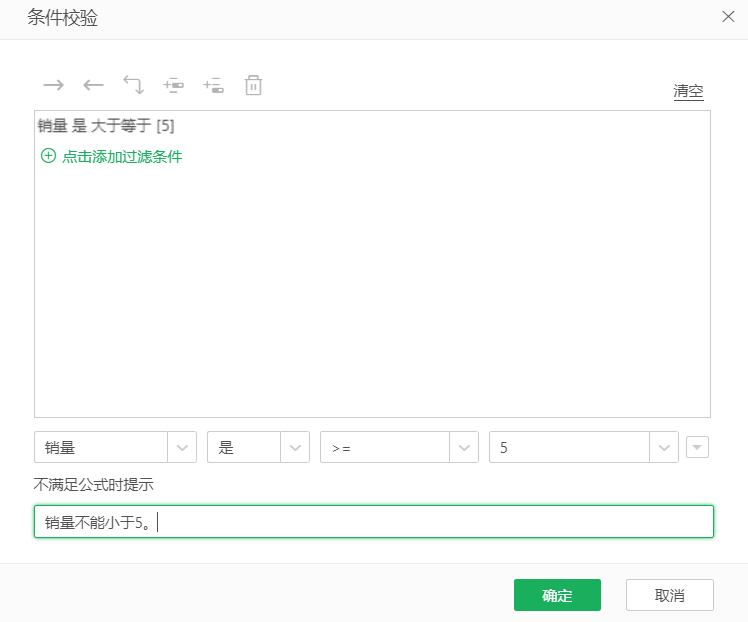Click the plus circle icon for adding filter
This screenshot has width=748, height=622.
coord(48,156)
